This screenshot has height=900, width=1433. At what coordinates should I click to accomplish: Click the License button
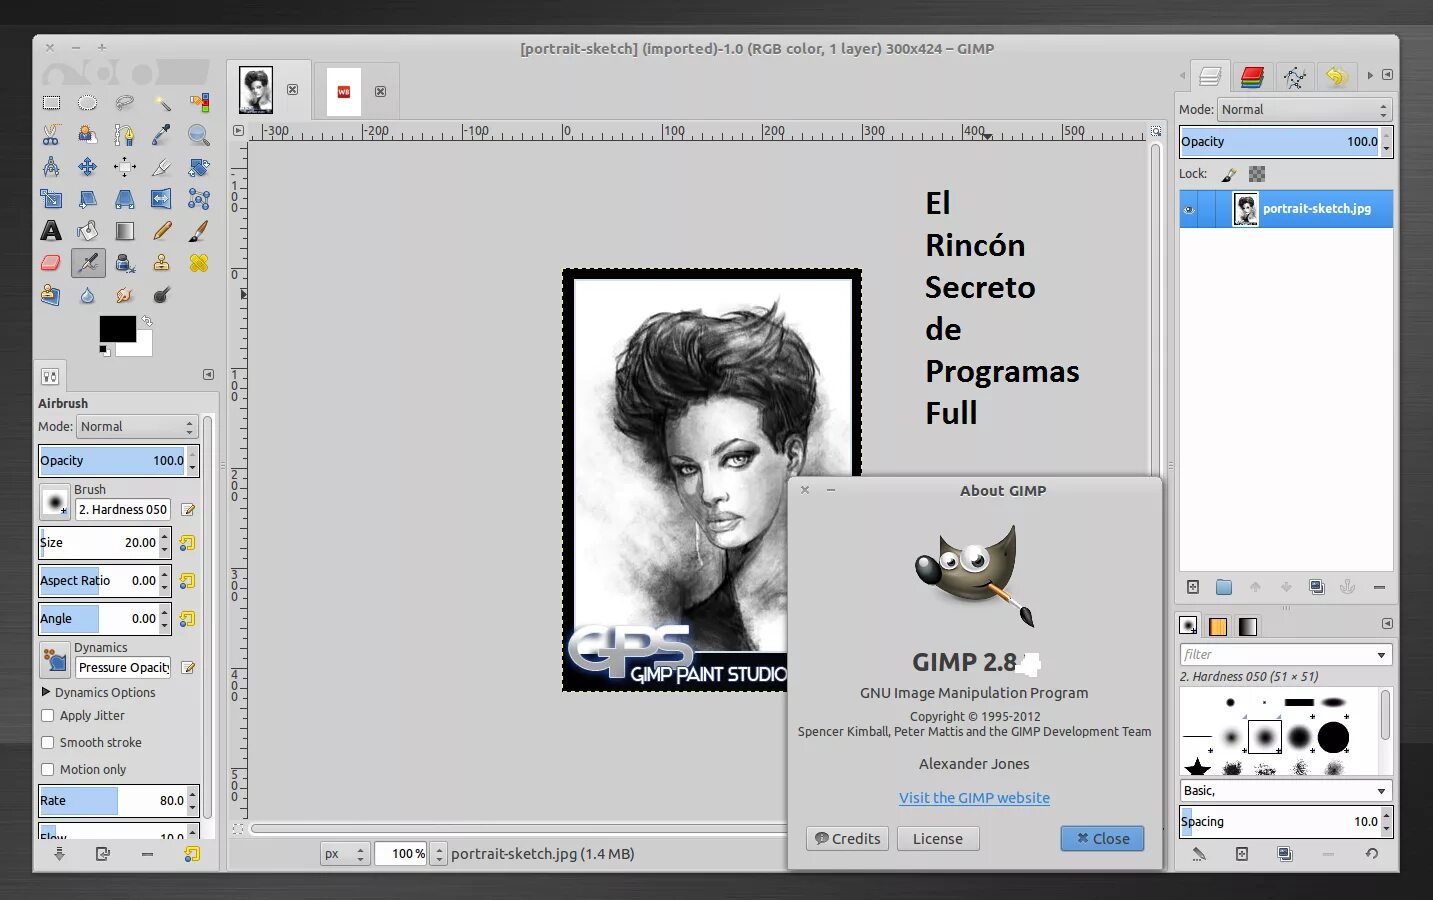pos(938,839)
